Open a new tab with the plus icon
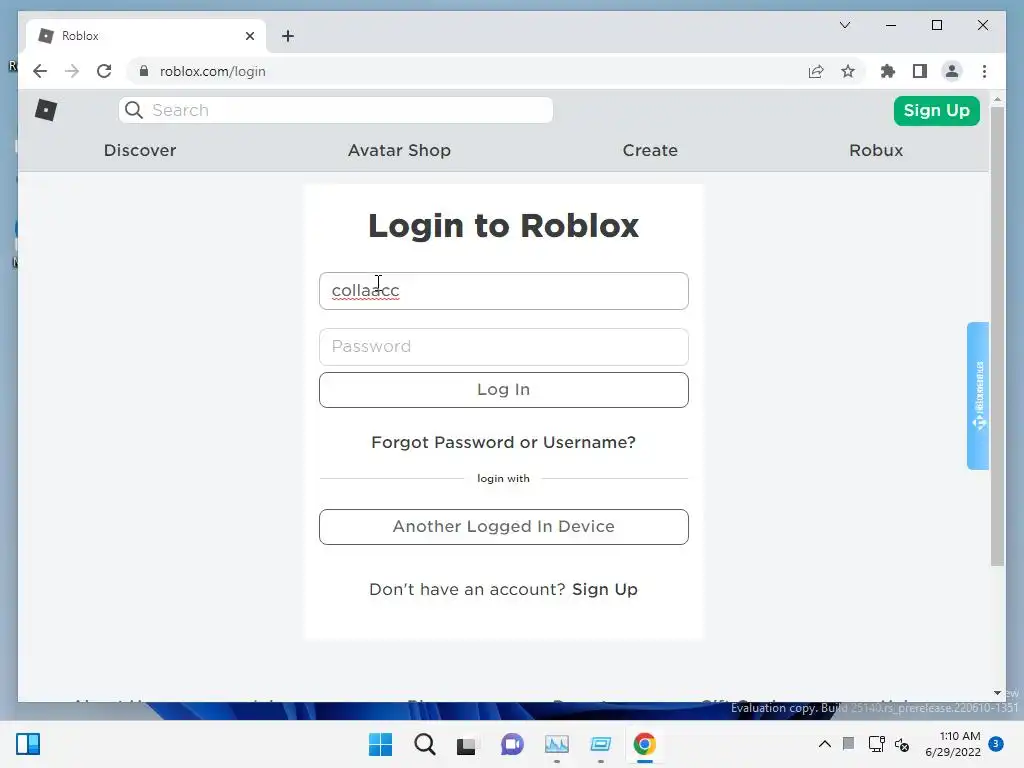Screen dimensions: 1024x768 tap(288, 36)
